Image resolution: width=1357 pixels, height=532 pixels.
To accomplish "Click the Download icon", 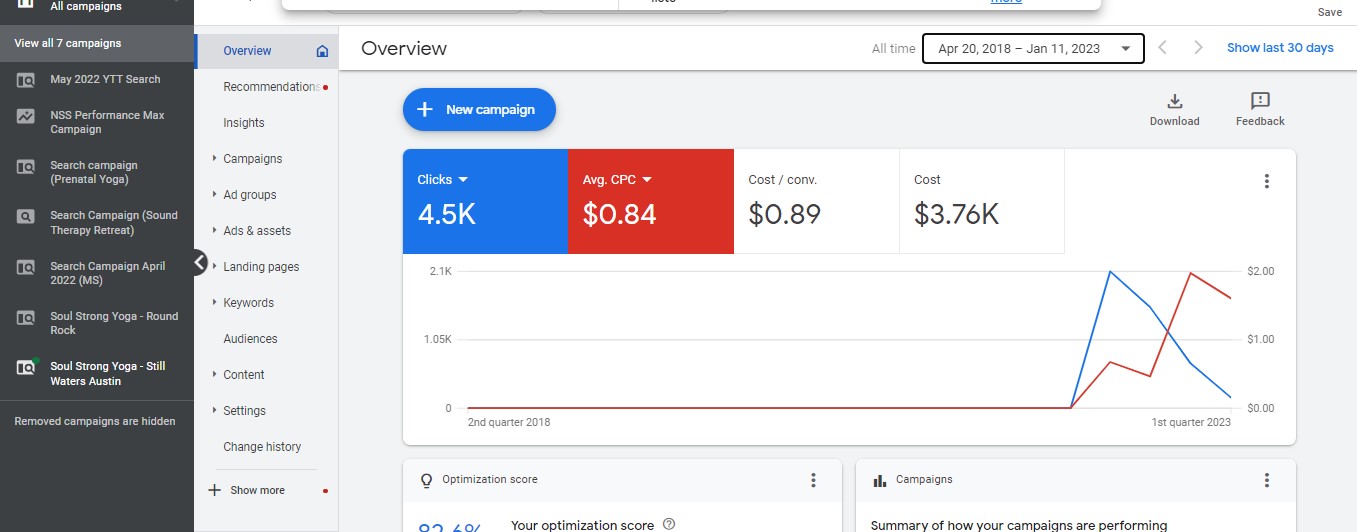I will pyautogui.click(x=1175, y=101).
